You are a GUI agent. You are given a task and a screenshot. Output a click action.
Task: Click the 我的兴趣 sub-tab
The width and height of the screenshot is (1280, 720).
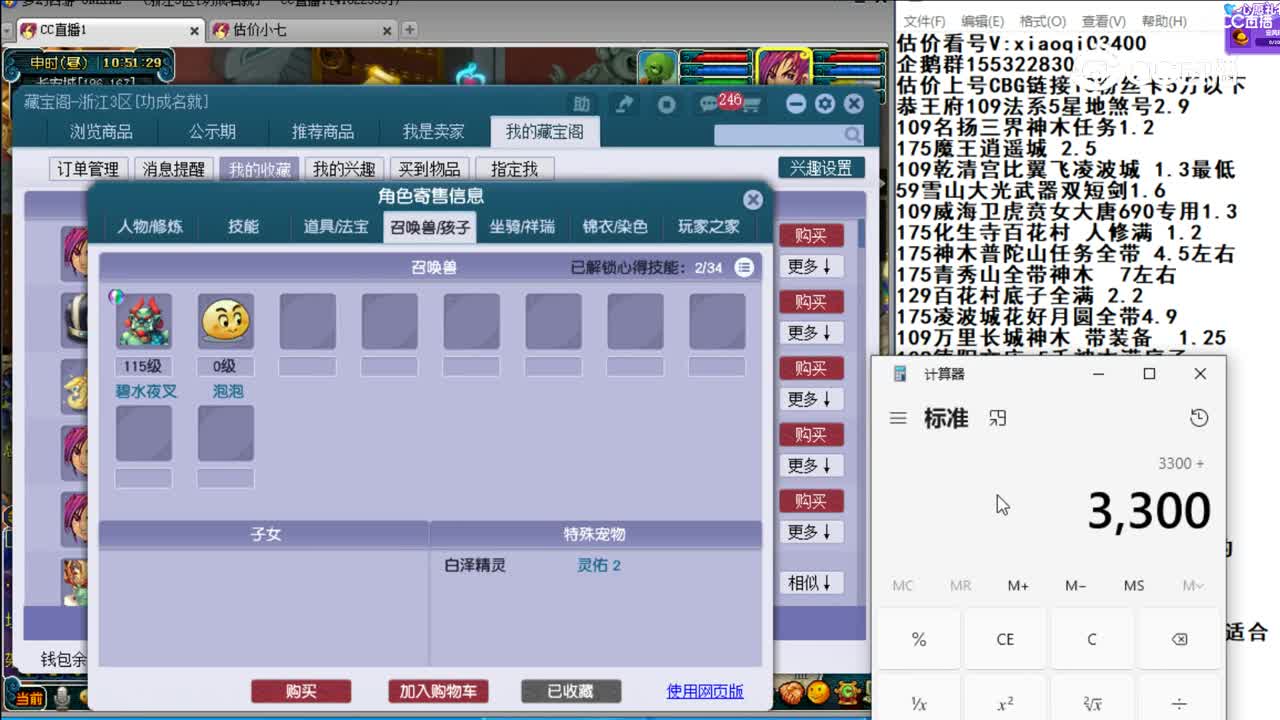[343, 169]
